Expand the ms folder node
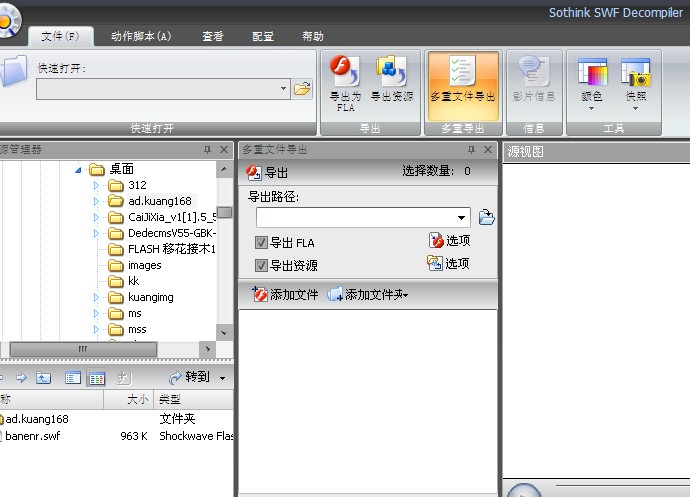The height and width of the screenshot is (497, 690). pos(96,313)
